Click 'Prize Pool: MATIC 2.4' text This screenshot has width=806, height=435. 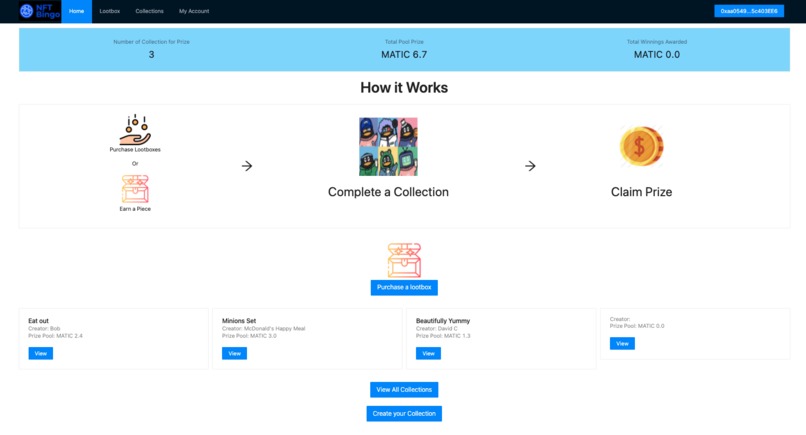point(56,336)
